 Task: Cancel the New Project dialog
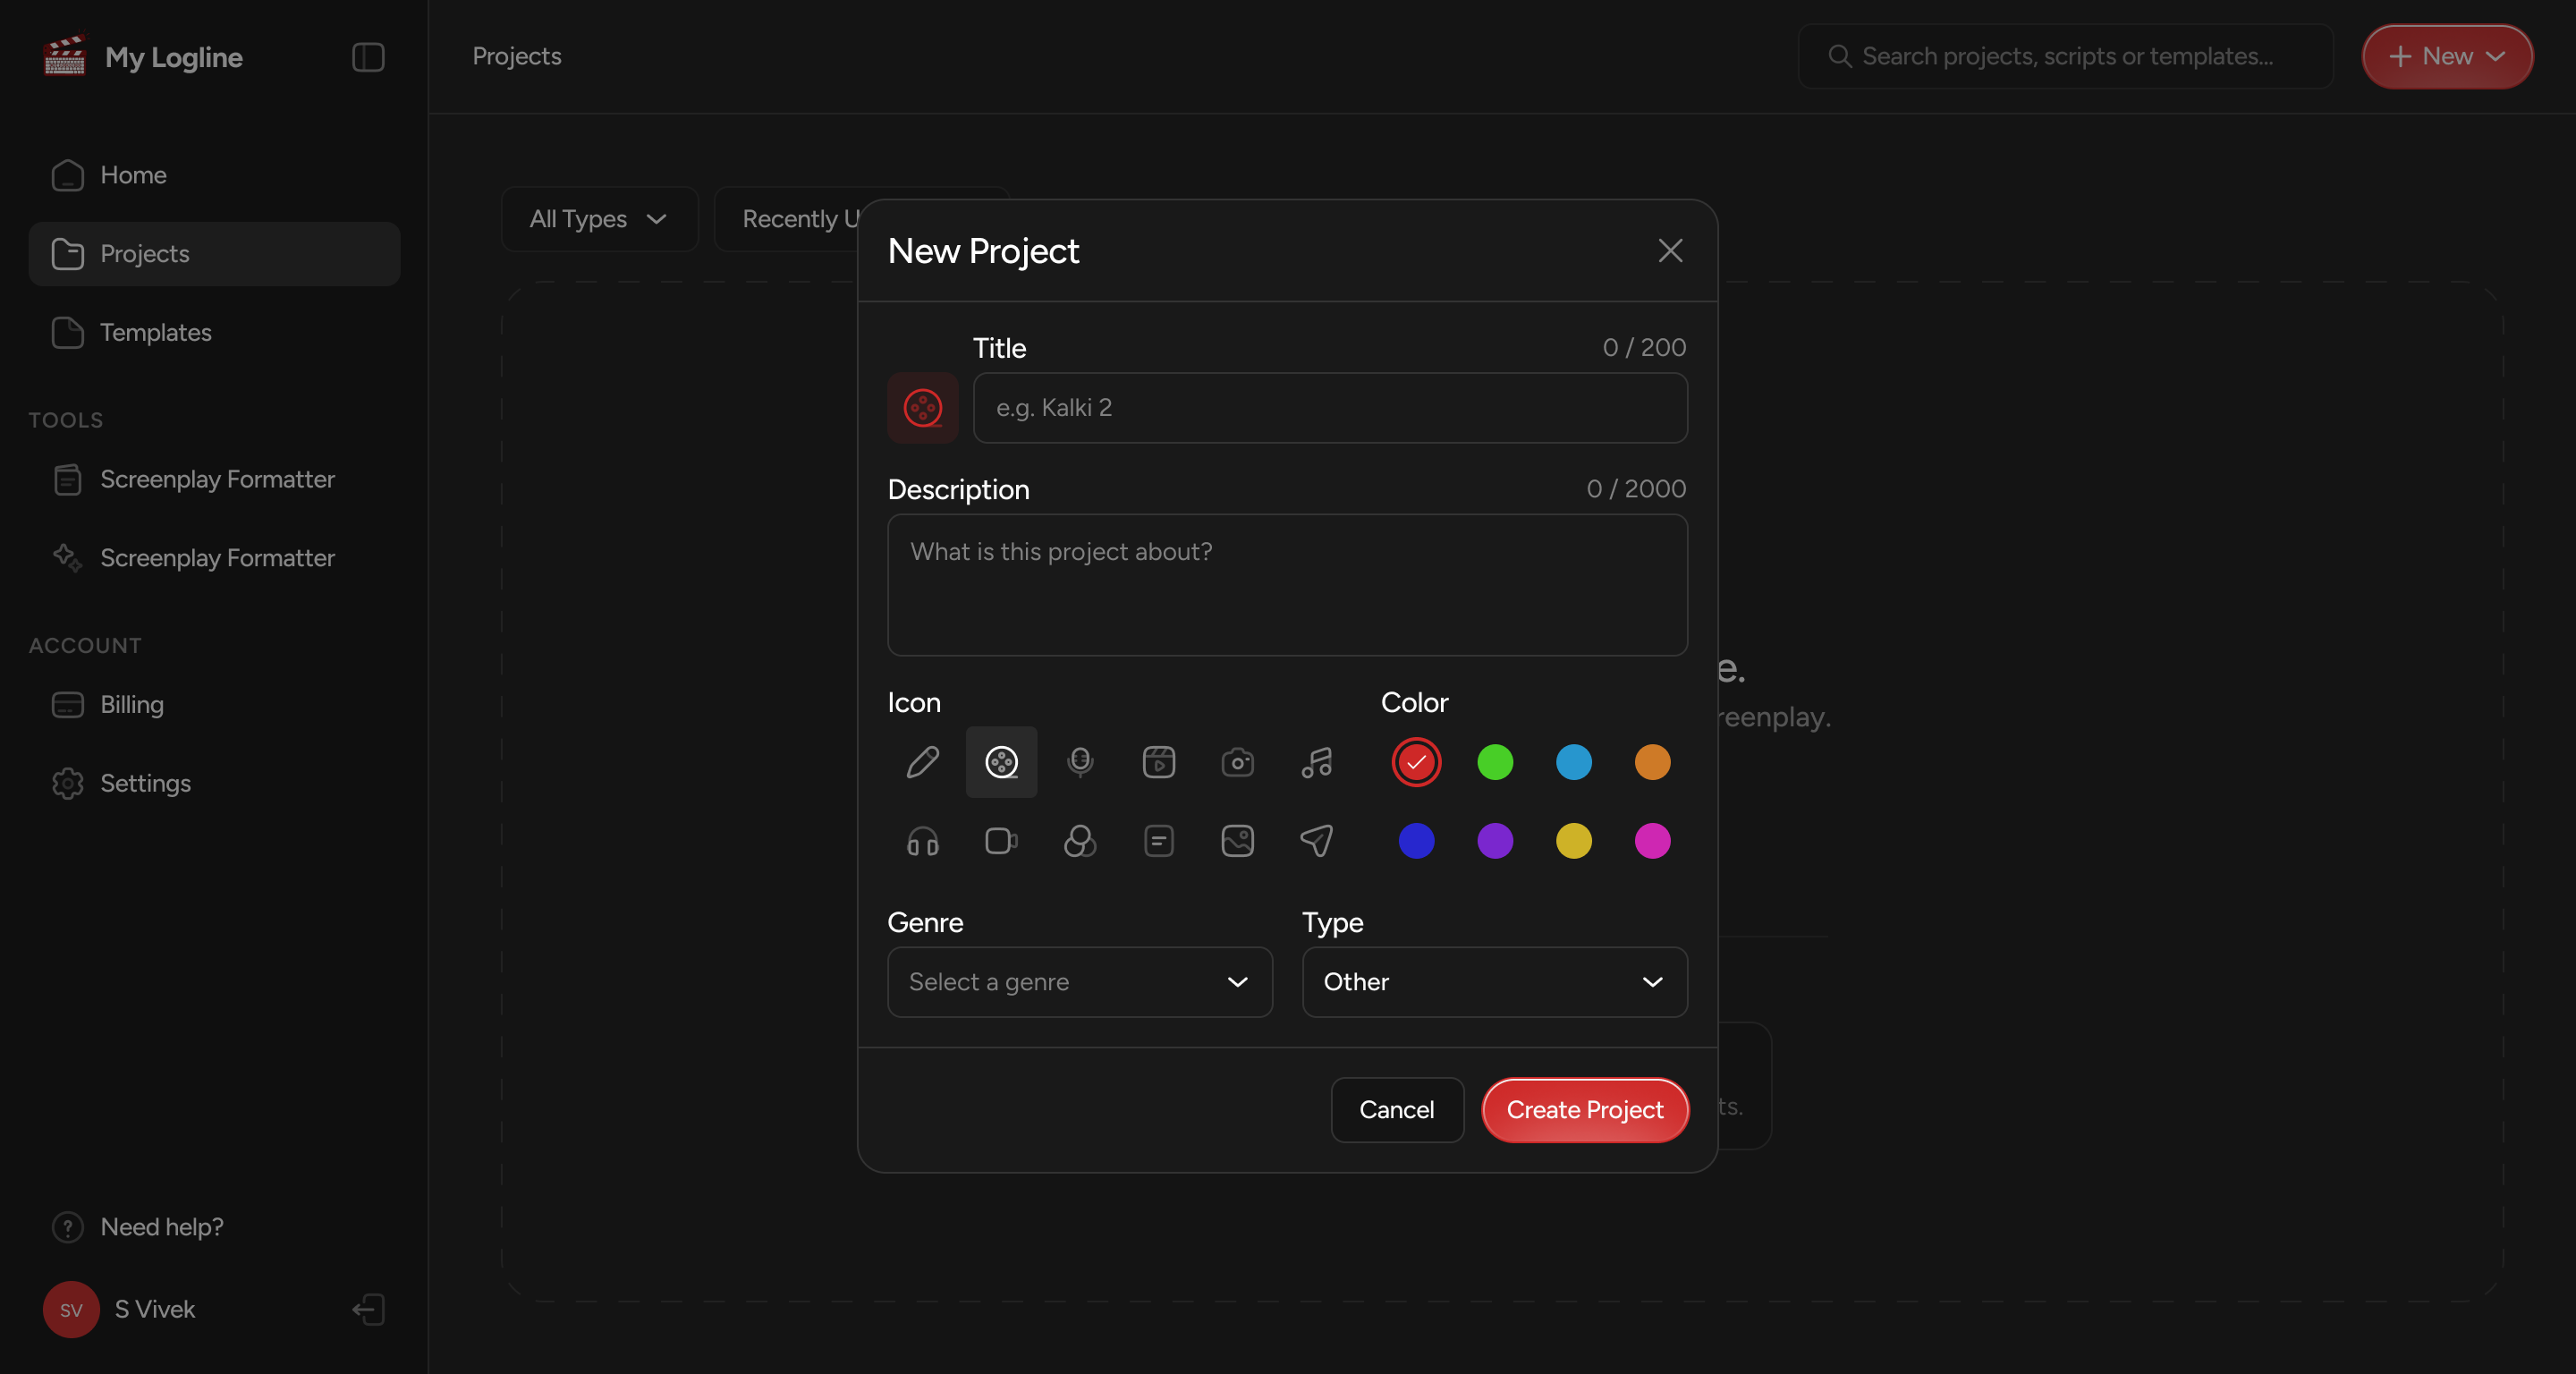(1397, 1110)
